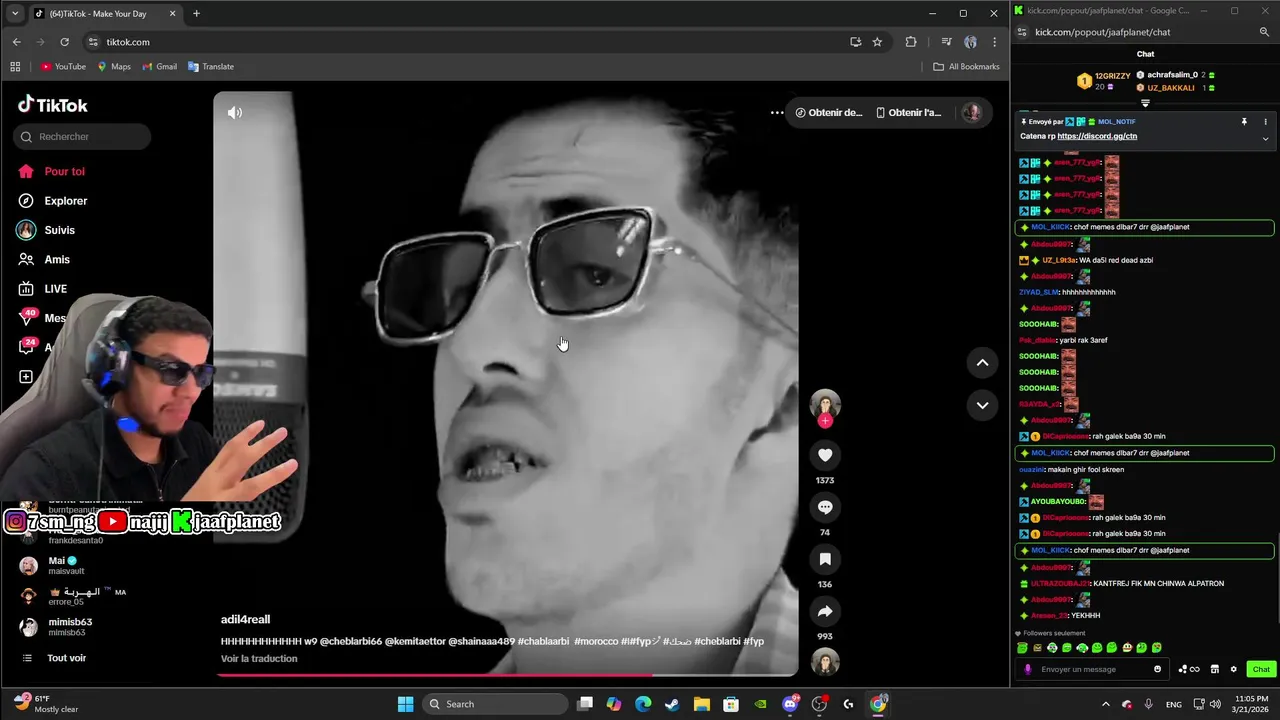The image size is (1280, 720).
Task: Click Voir la traduction under caption
Action: [x=259, y=658]
